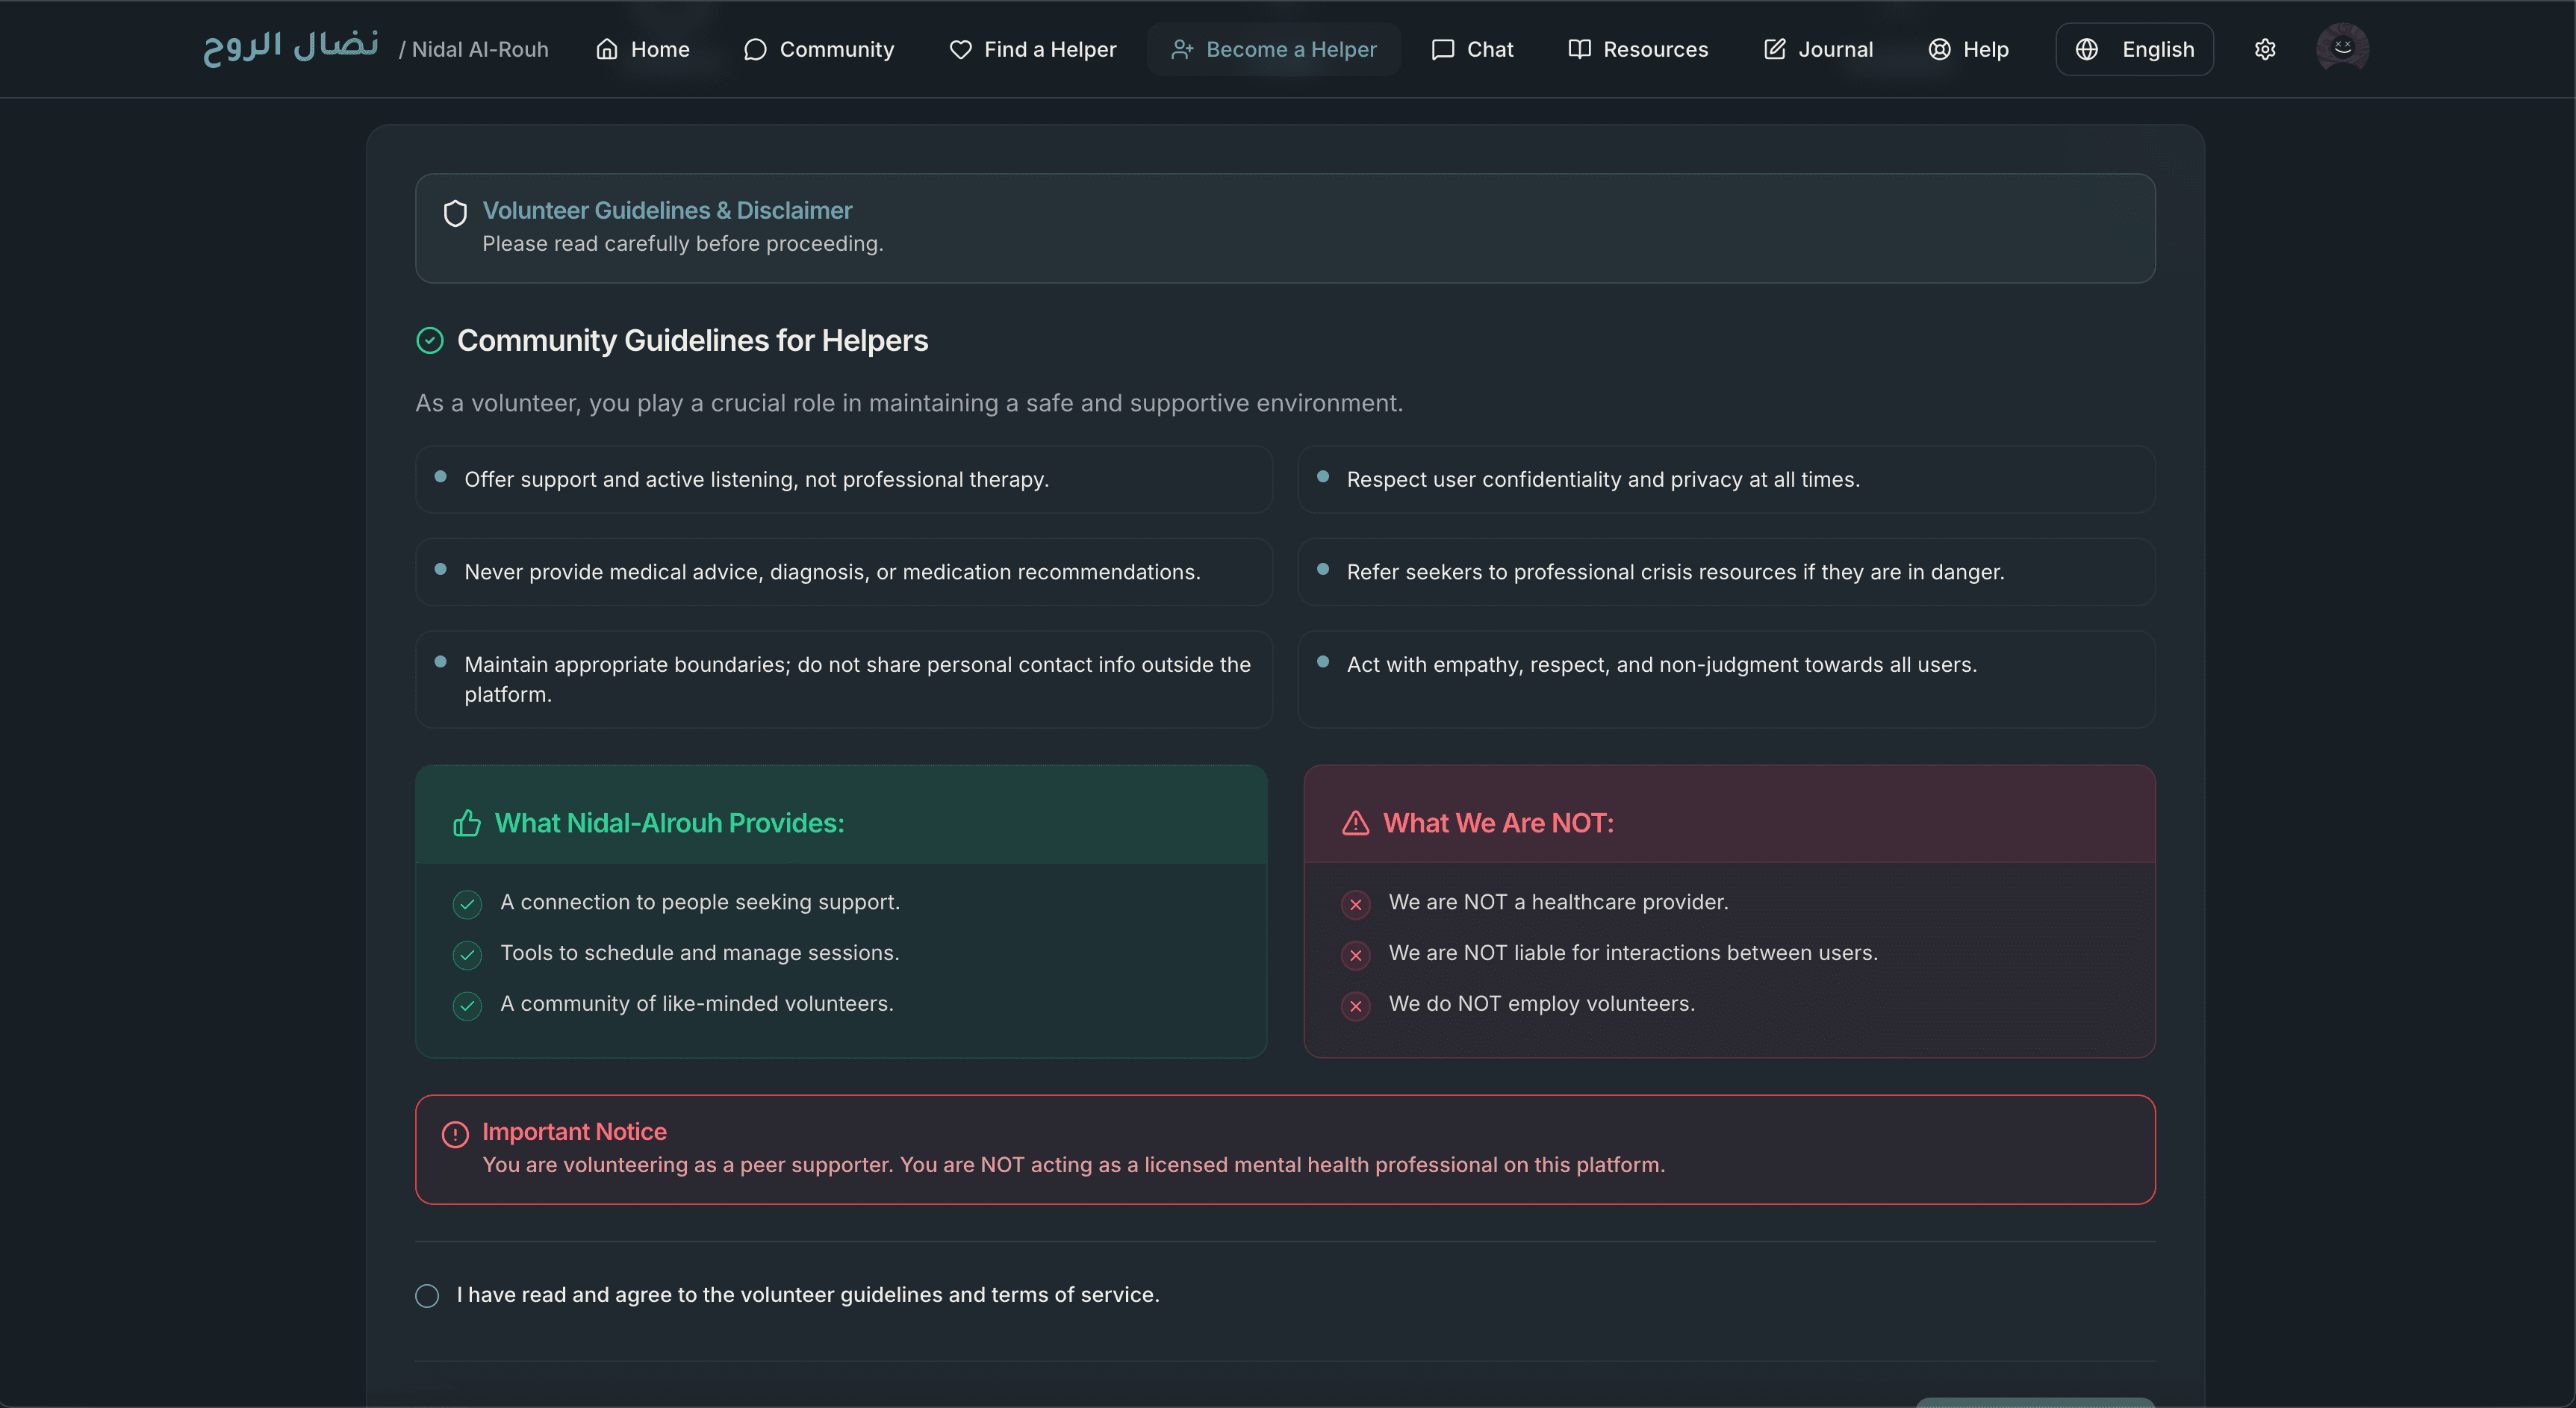Click the check icon beside Tools to schedule
This screenshot has width=2576, height=1408.
coord(467,955)
